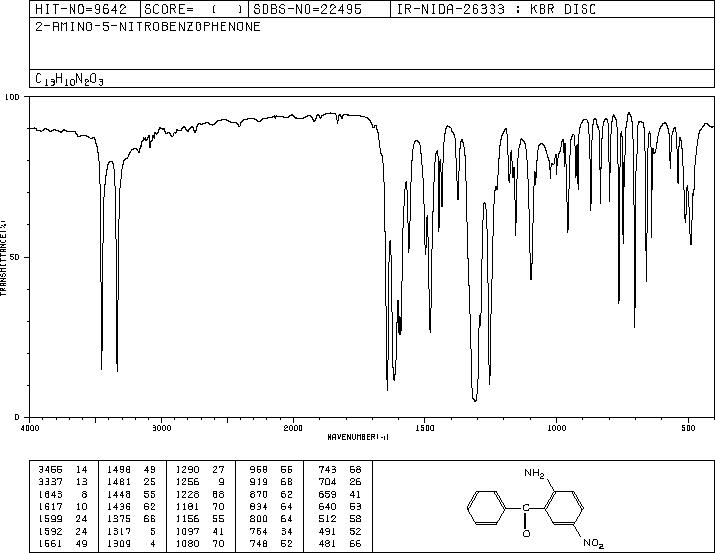This screenshot has width=715, height=553.
Task: Click the 1156 peak table entry
Action: point(200,519)
